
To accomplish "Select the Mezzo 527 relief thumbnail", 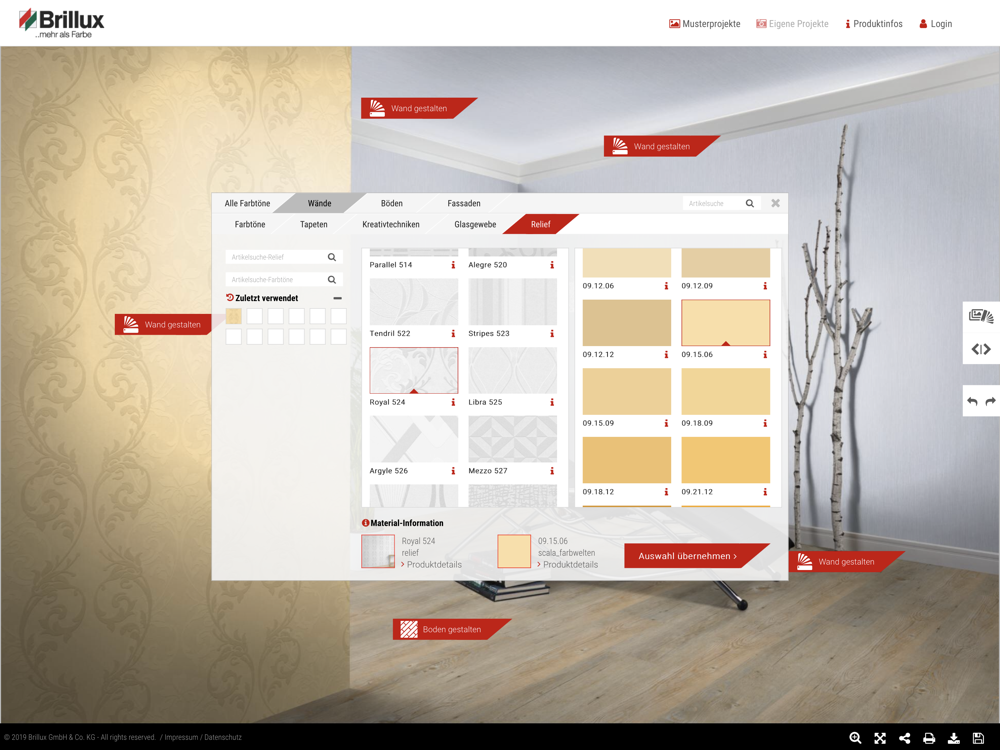I will (x=513, y=439).
